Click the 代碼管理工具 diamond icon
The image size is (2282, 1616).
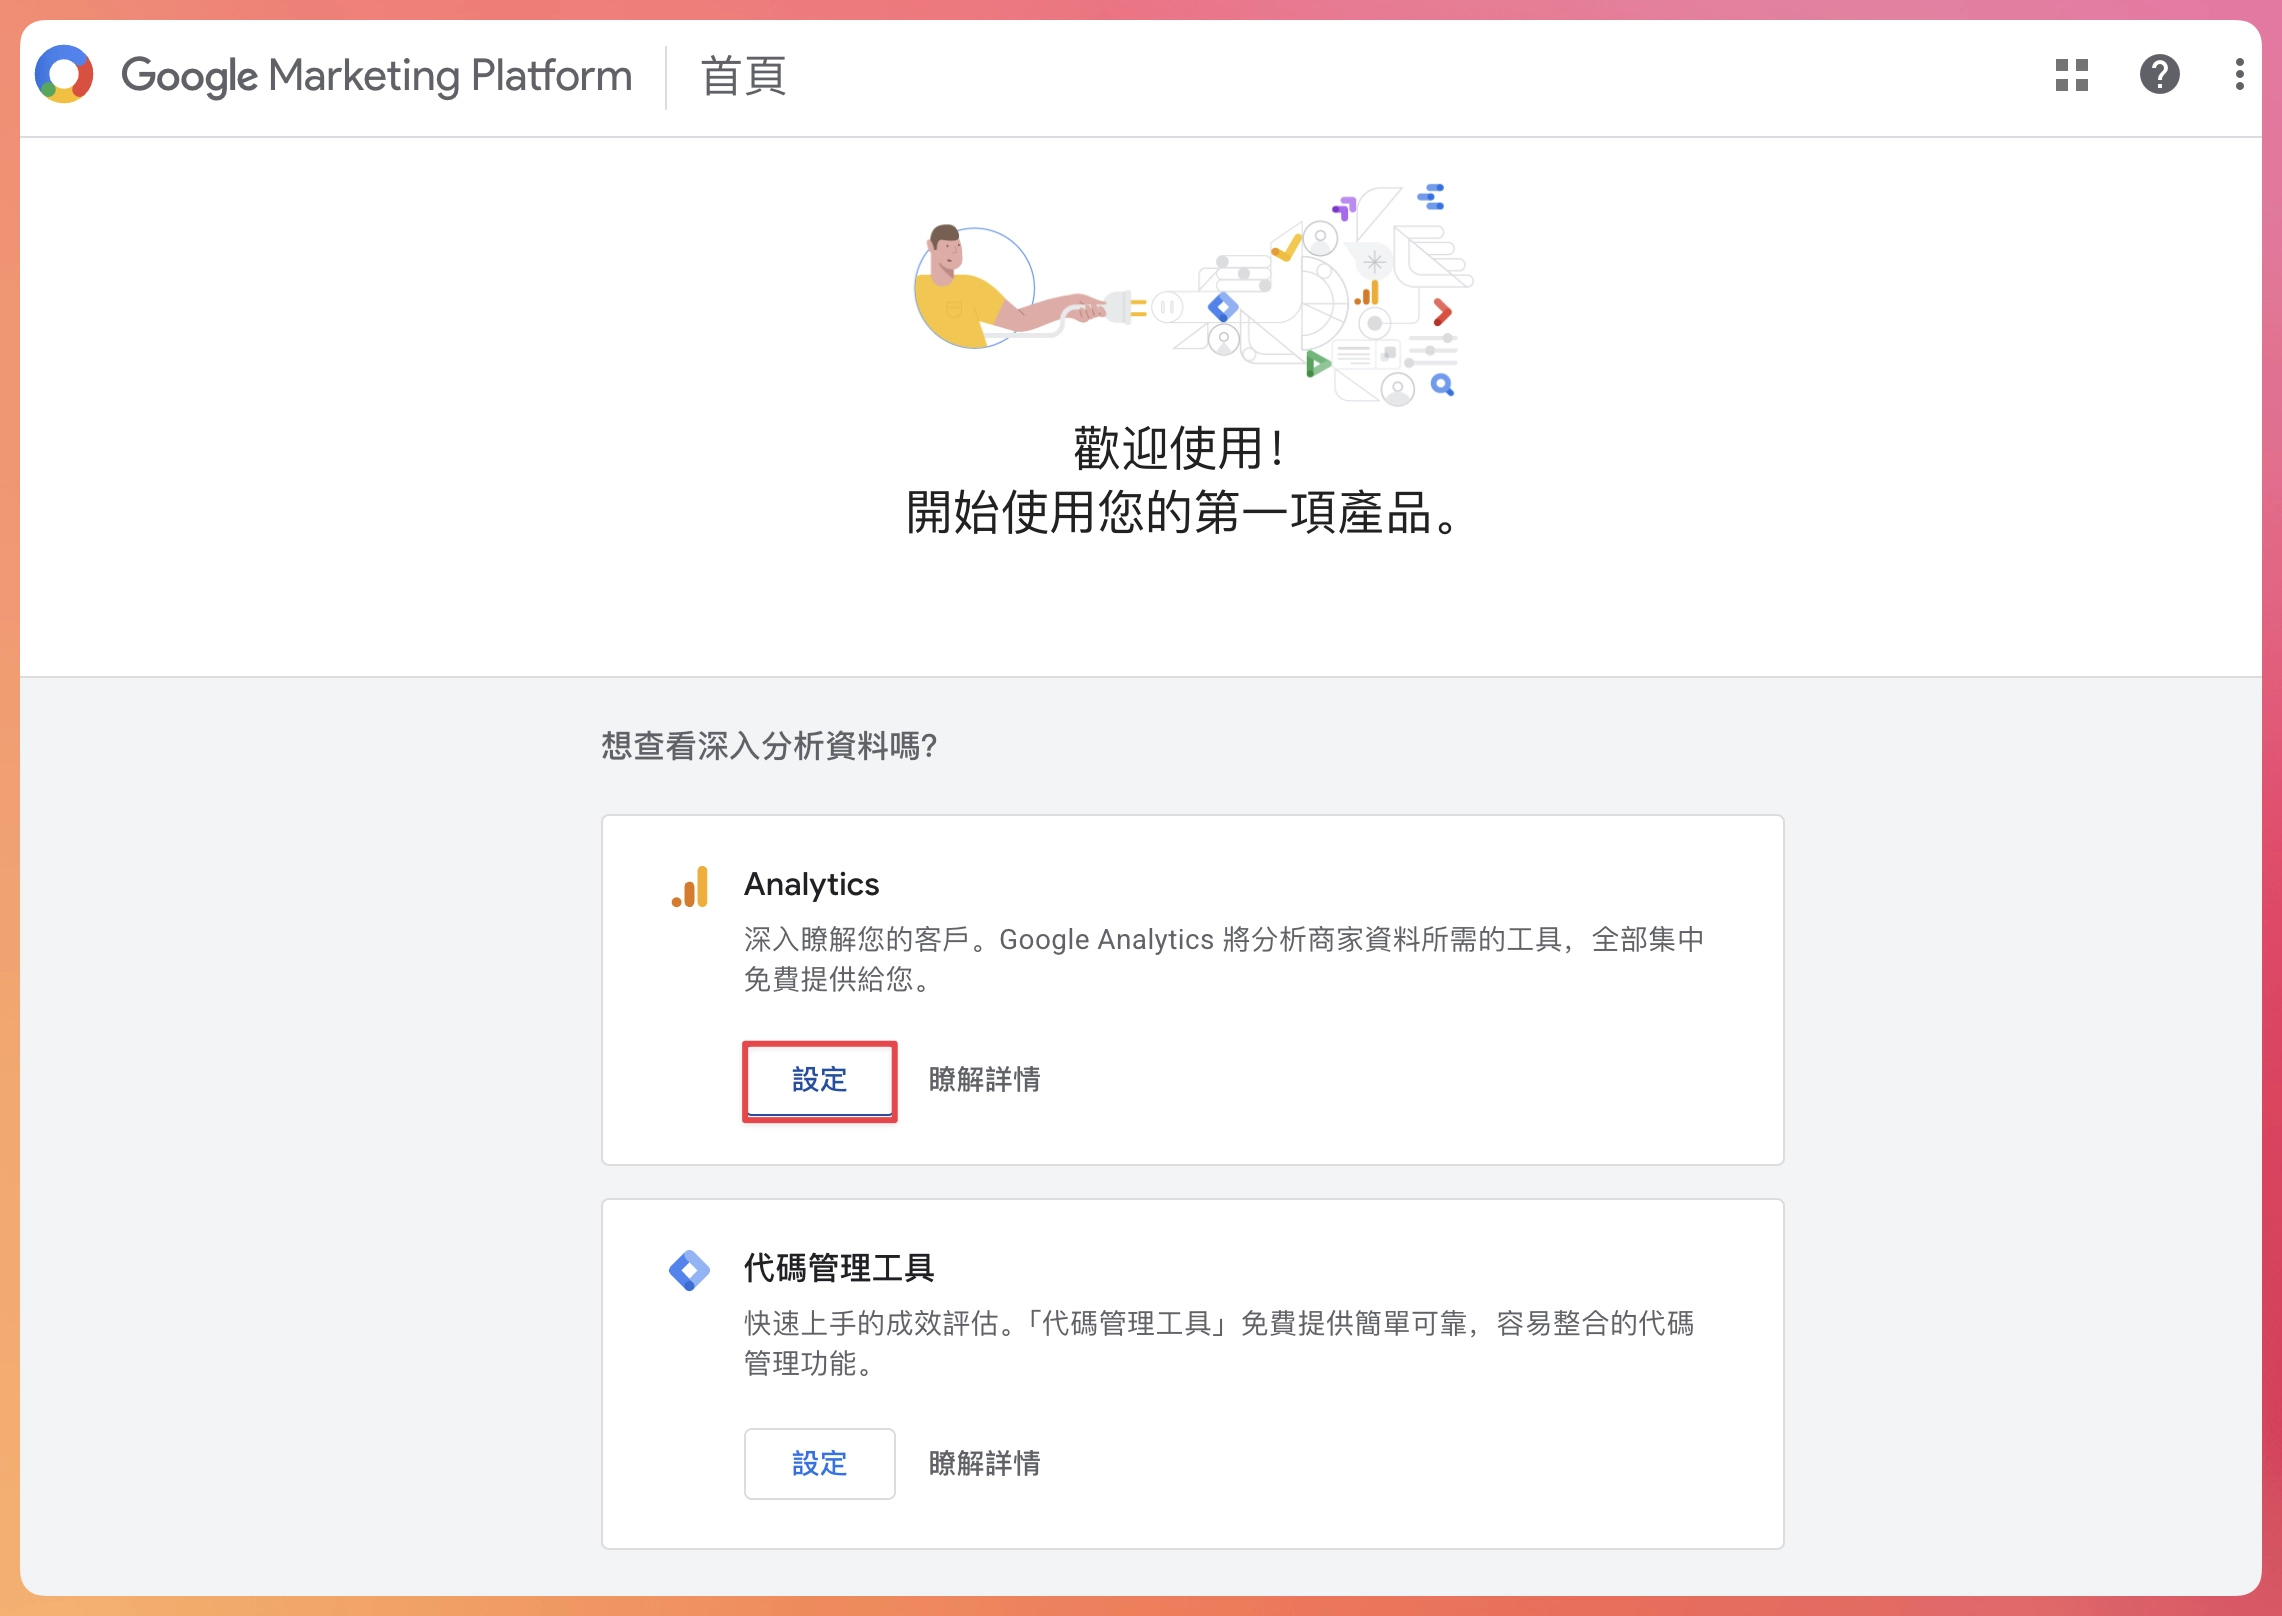691,1268
